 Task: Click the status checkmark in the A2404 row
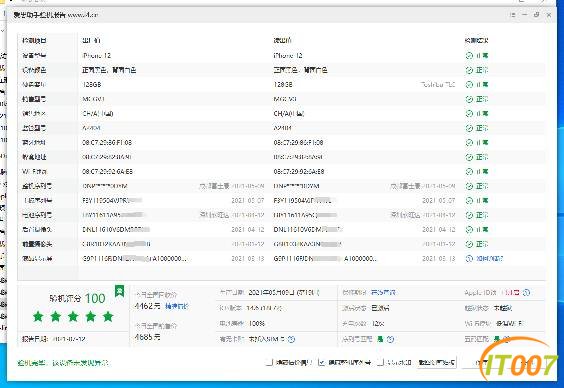click(x=469, y=128)
